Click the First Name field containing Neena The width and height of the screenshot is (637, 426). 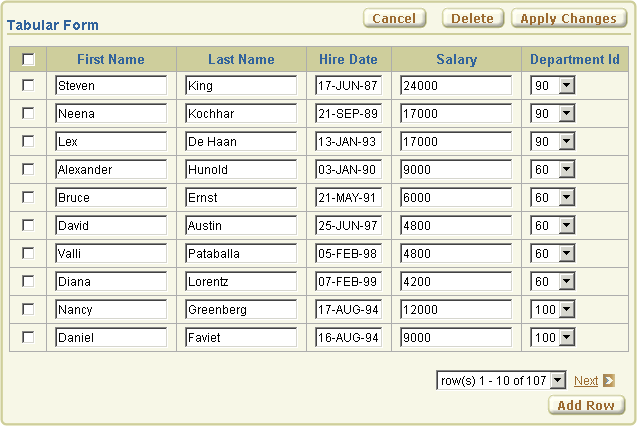pos(111,113)
